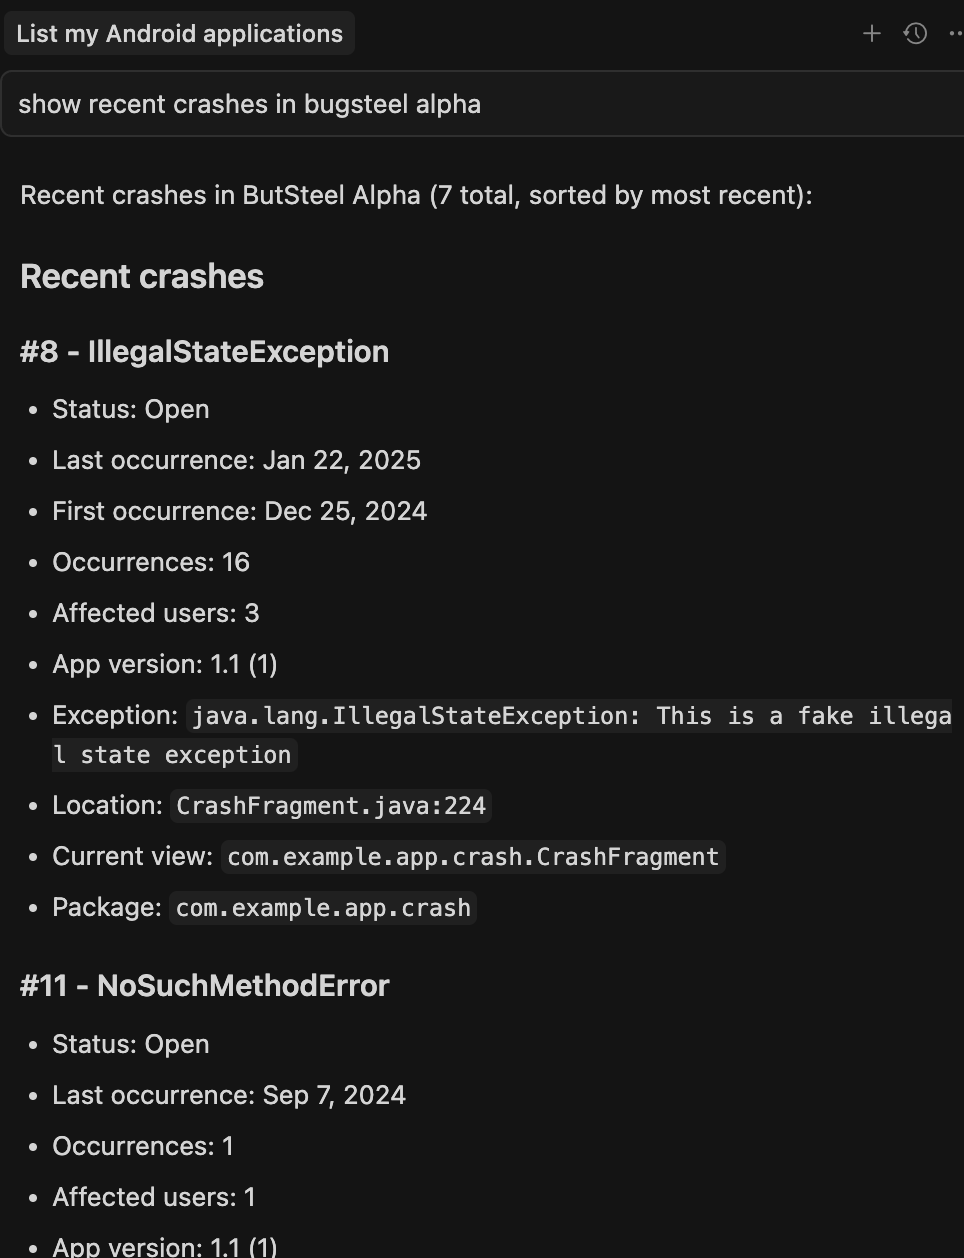This screenshot has width=964, height=1258.
Task: Click the com.example.app.crash package snippet
Action: pos(322,907)
